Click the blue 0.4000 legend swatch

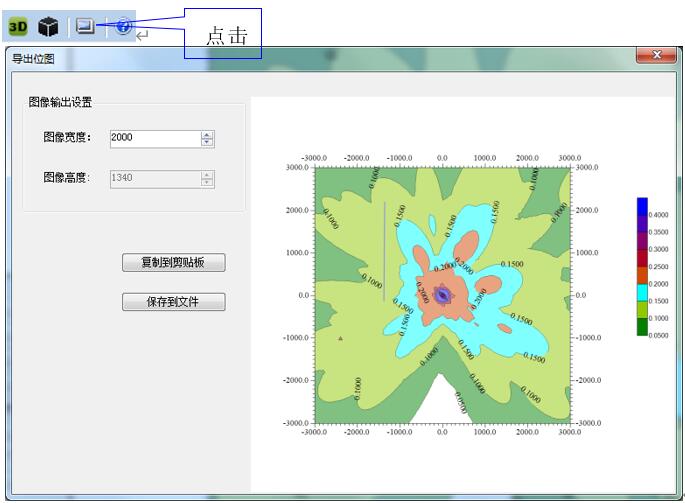point(642,206)
